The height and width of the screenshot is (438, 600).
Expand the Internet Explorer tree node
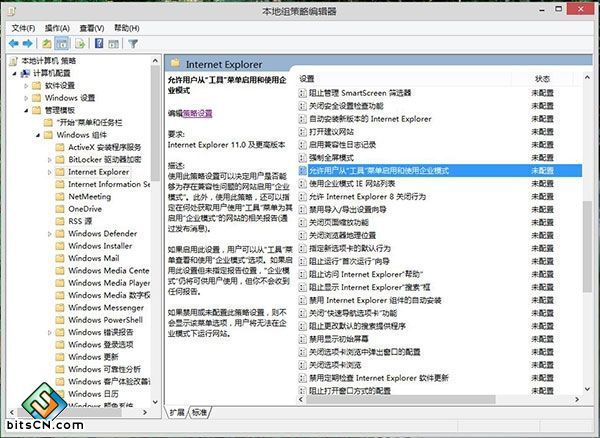pos(49,172)
